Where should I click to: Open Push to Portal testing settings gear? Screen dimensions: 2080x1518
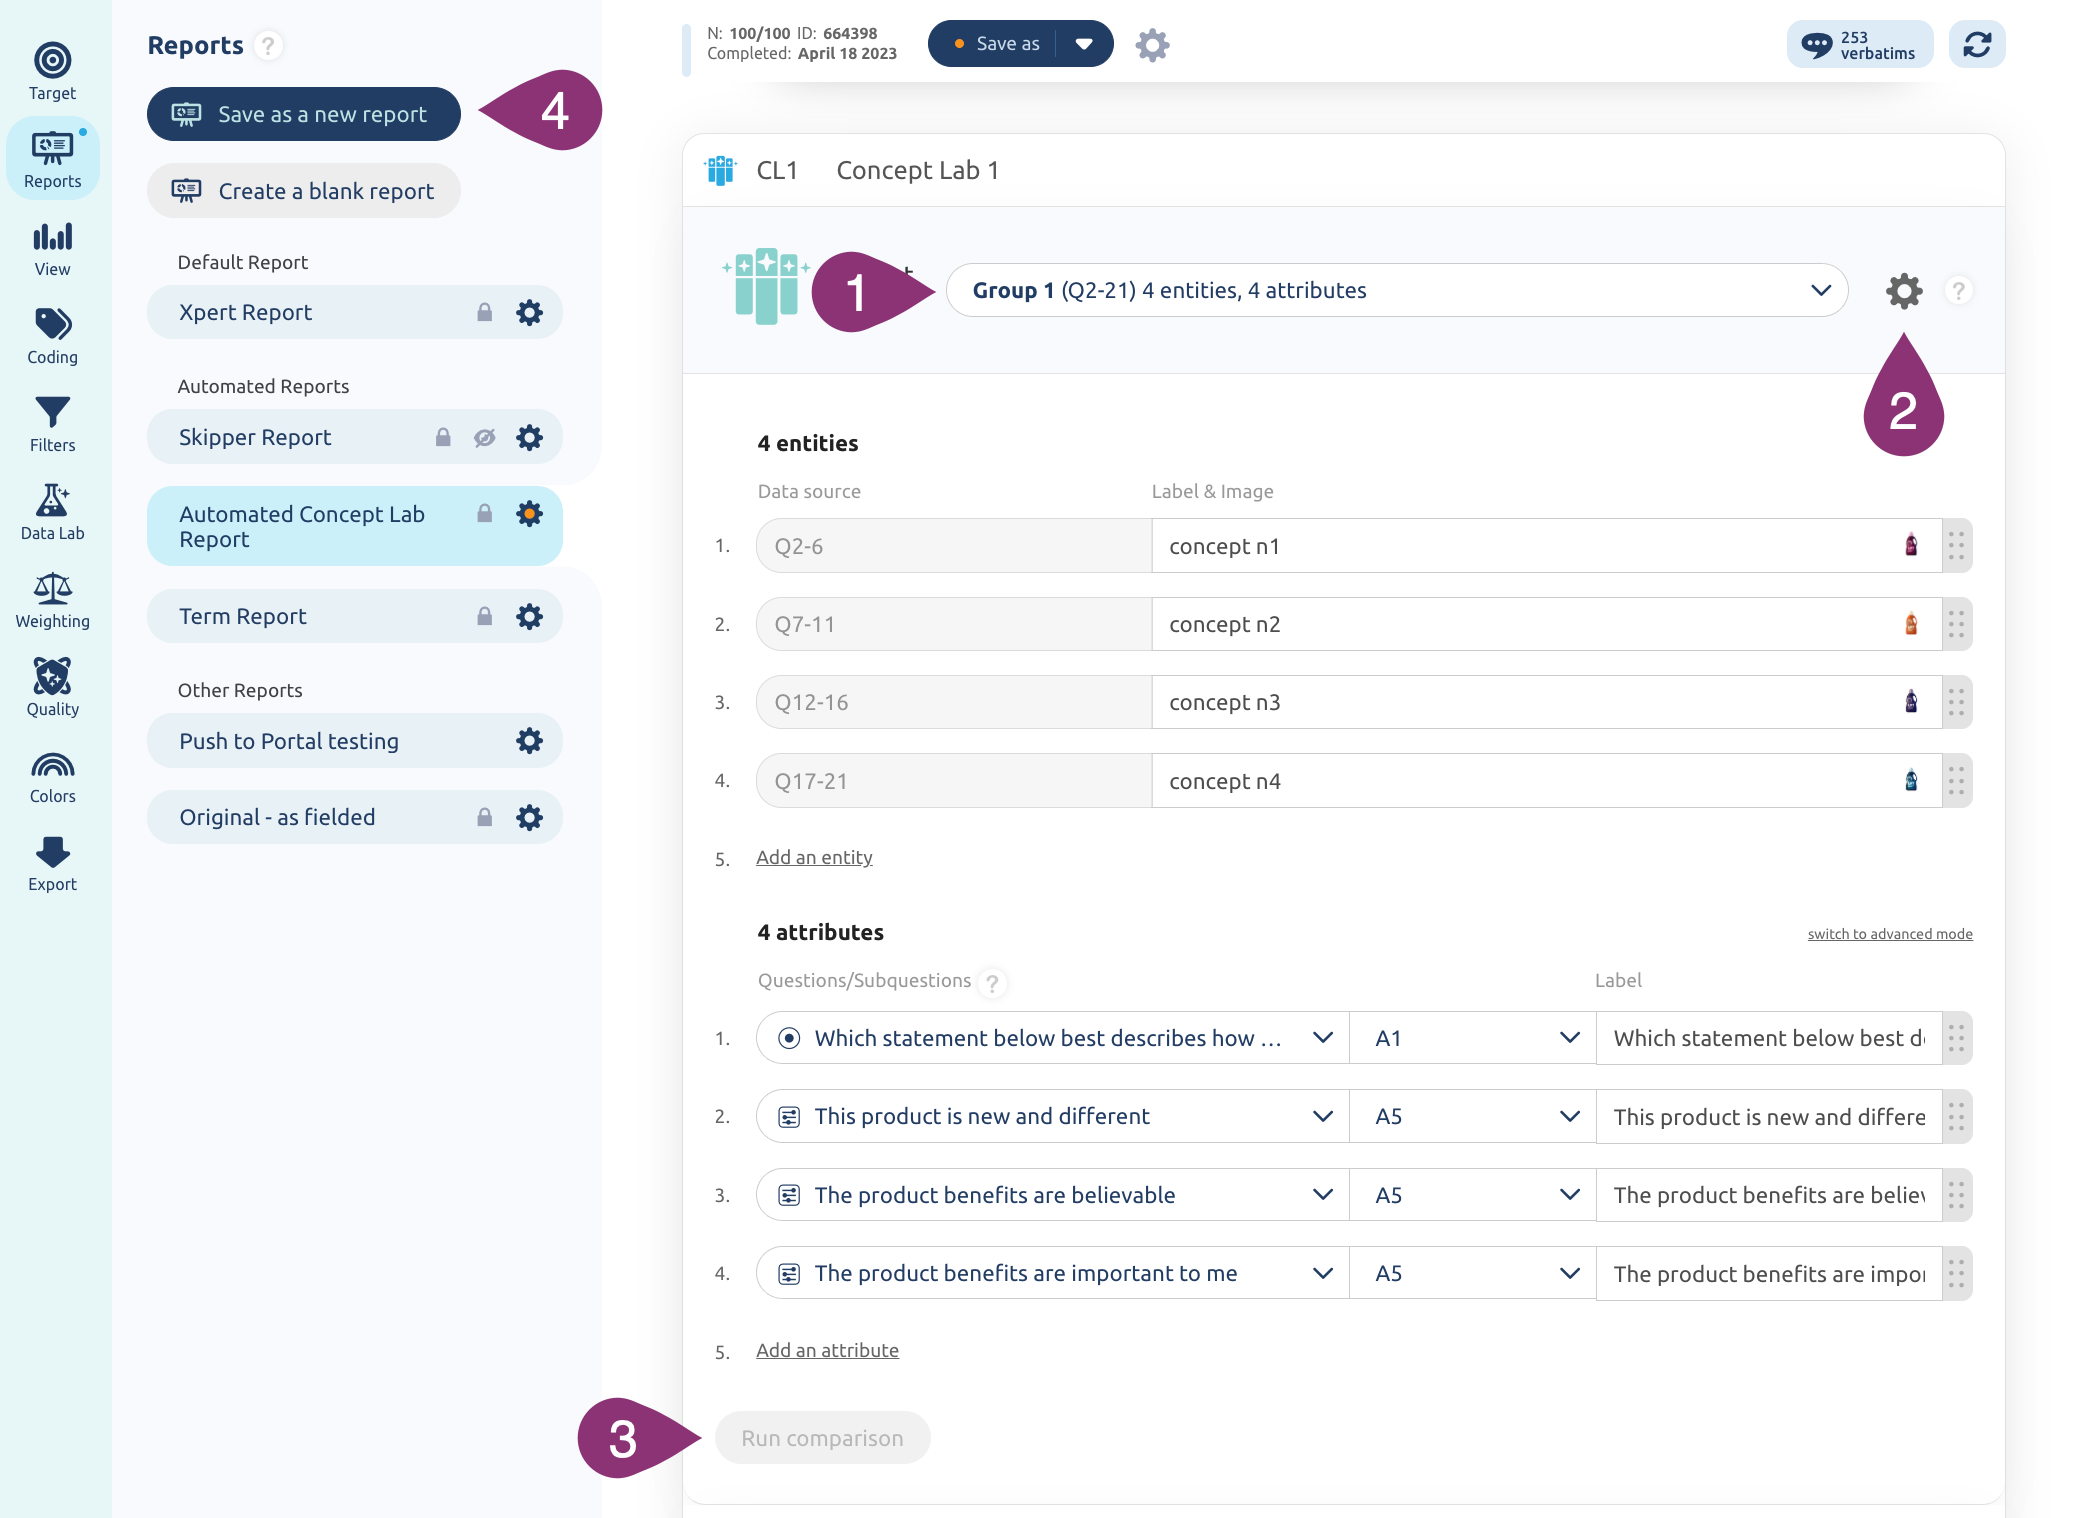point(529,740)
